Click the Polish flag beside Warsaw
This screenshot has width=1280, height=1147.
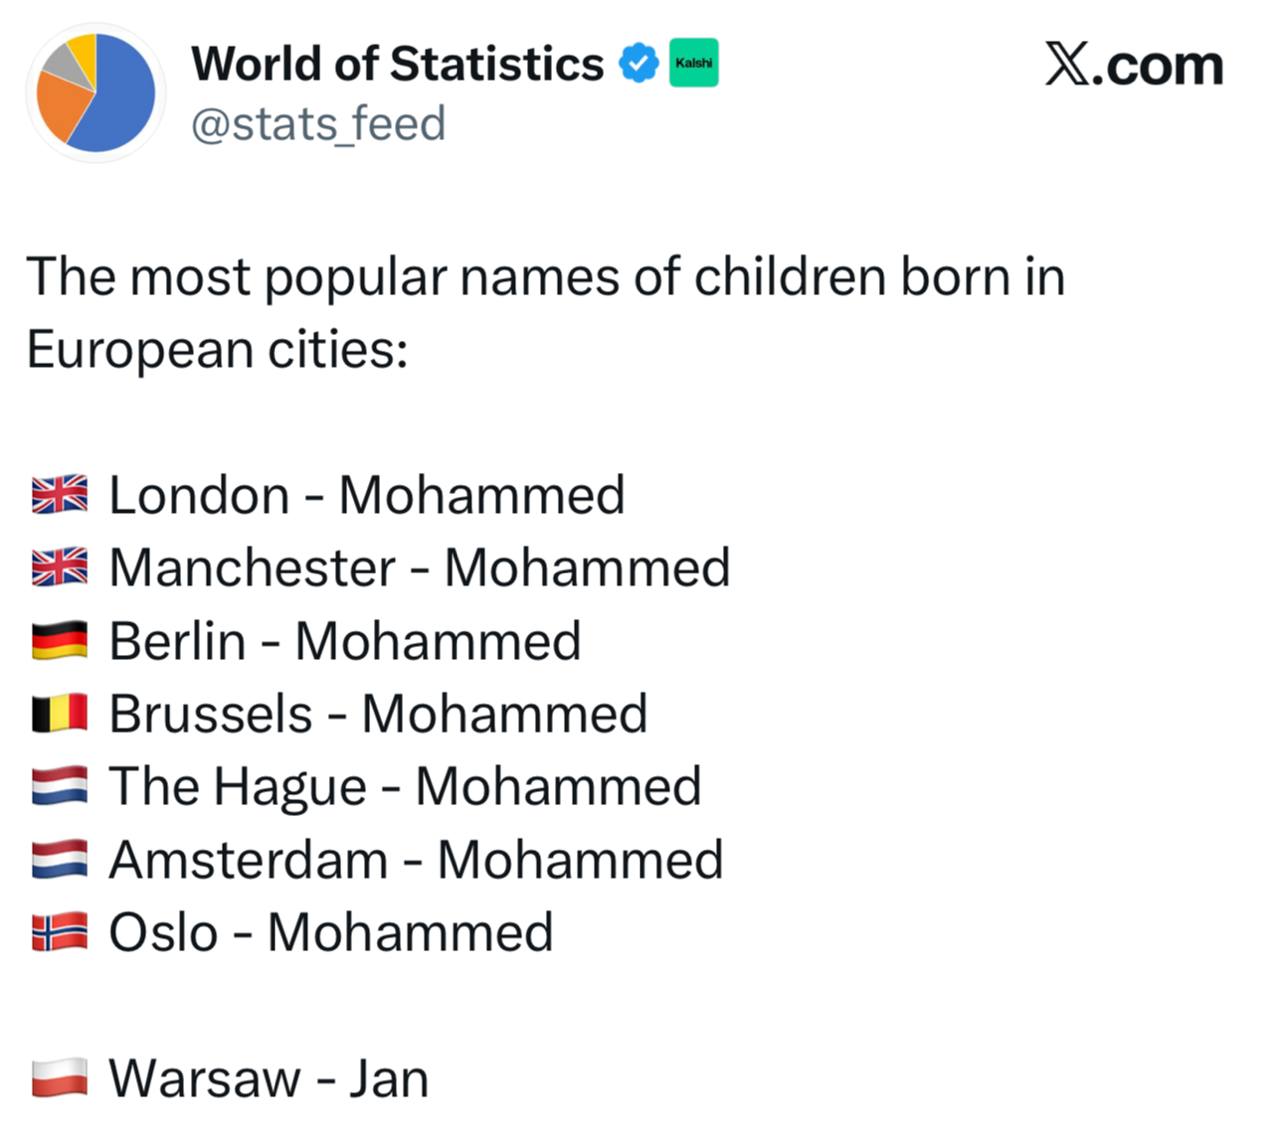coord(59,1079)
